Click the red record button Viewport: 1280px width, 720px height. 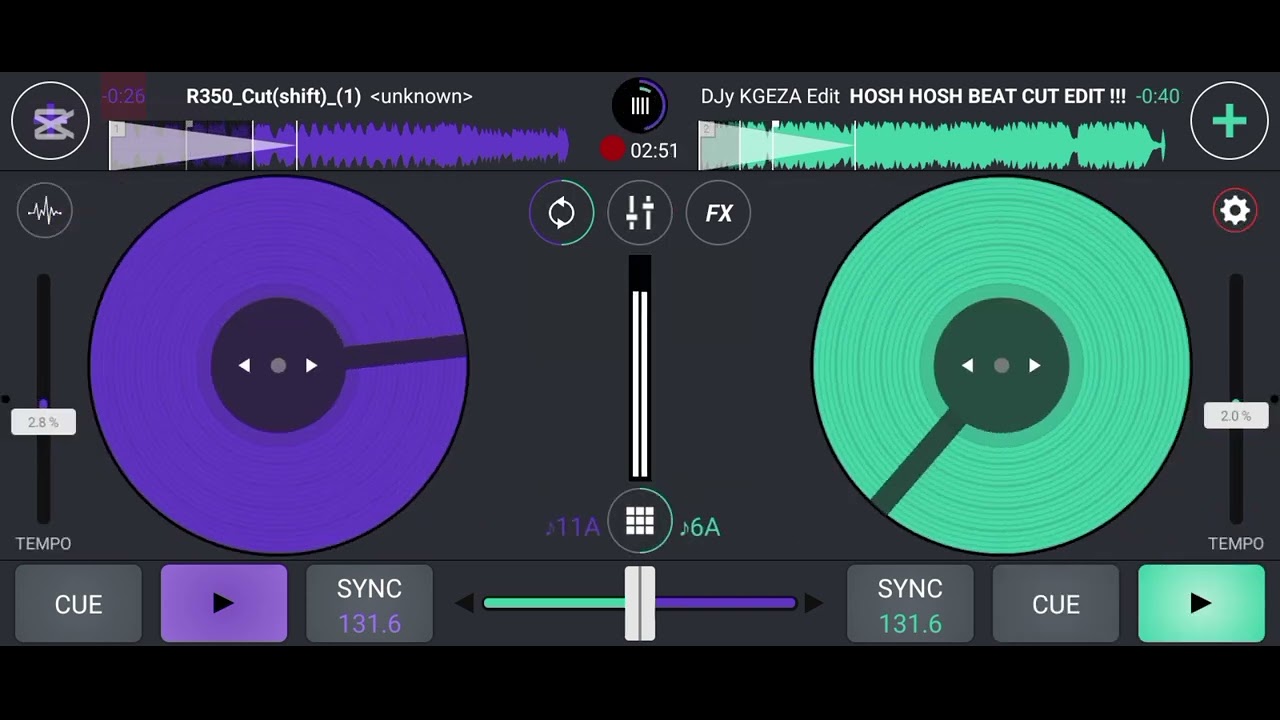(612, 150)
